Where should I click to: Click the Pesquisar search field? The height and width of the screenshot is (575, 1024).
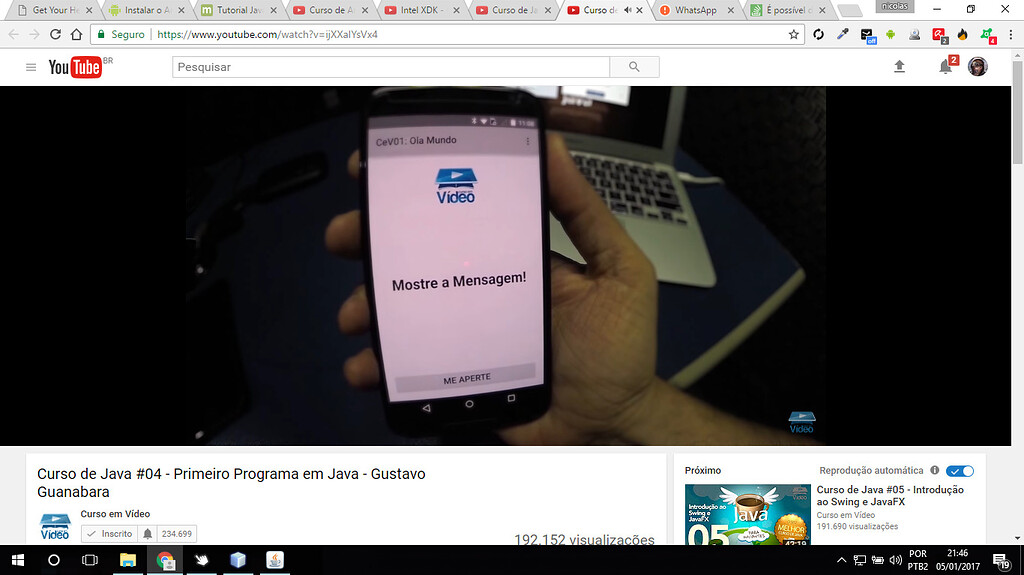pos(391,67)
